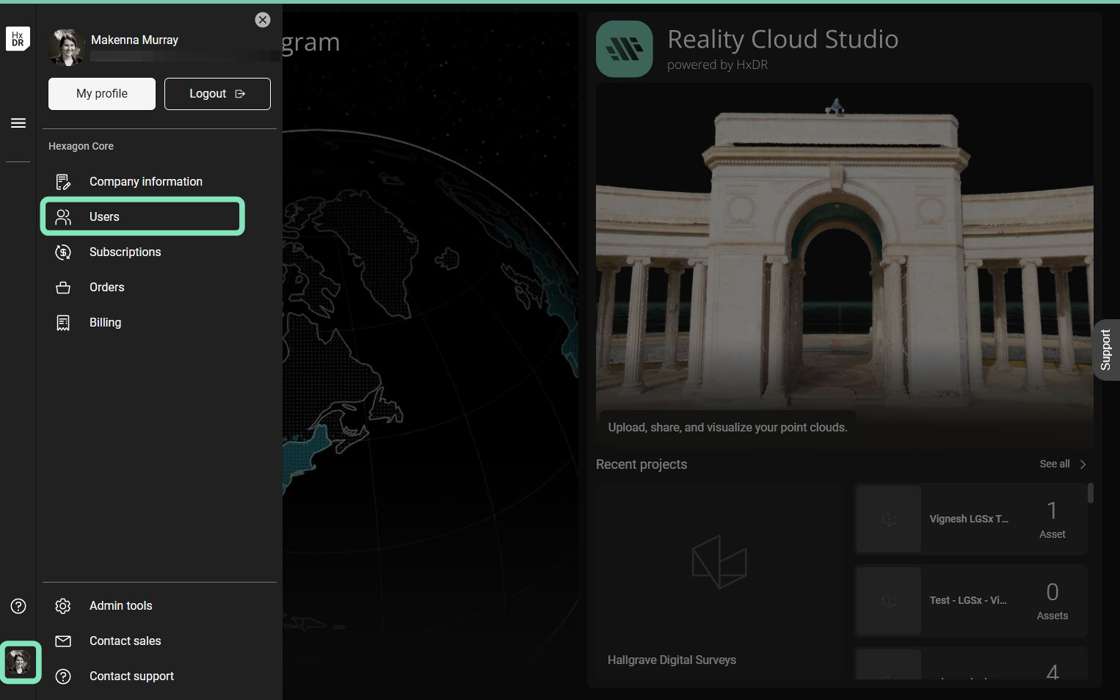
Task: Click the Hexagon Core section label
Action: point(81,146)
